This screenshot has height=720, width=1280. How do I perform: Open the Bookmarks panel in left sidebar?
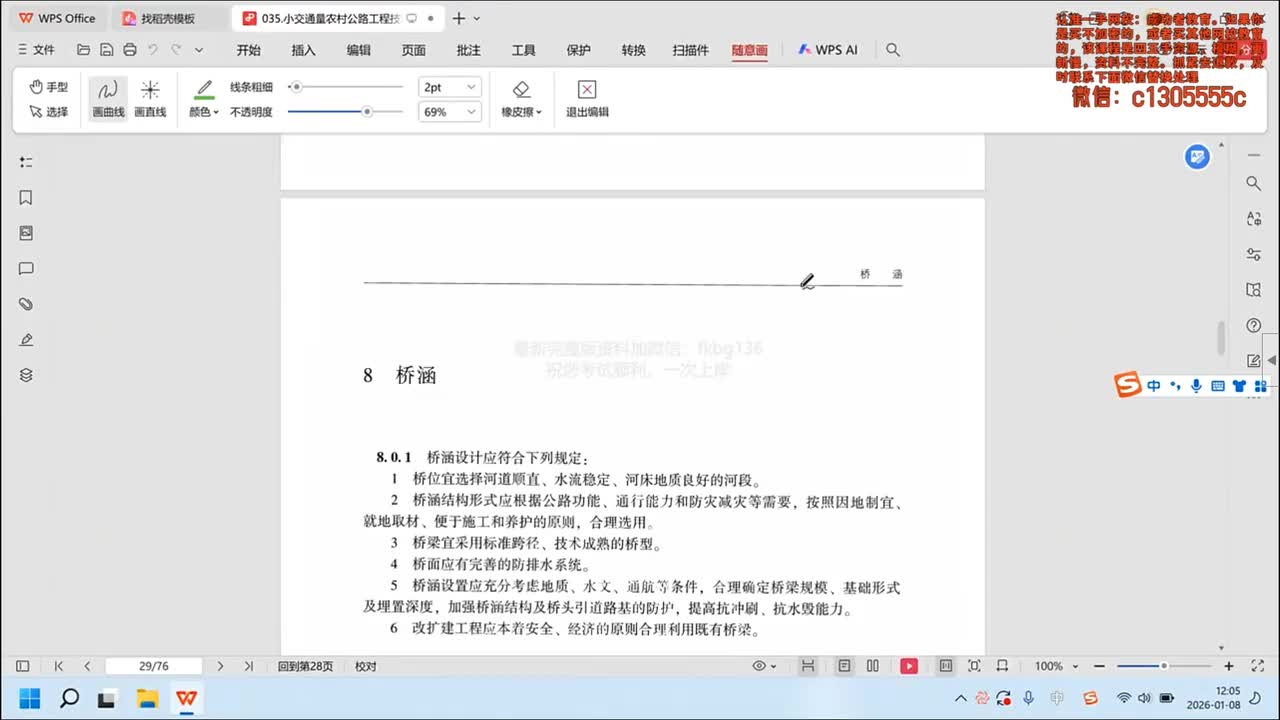coord(26,198)
